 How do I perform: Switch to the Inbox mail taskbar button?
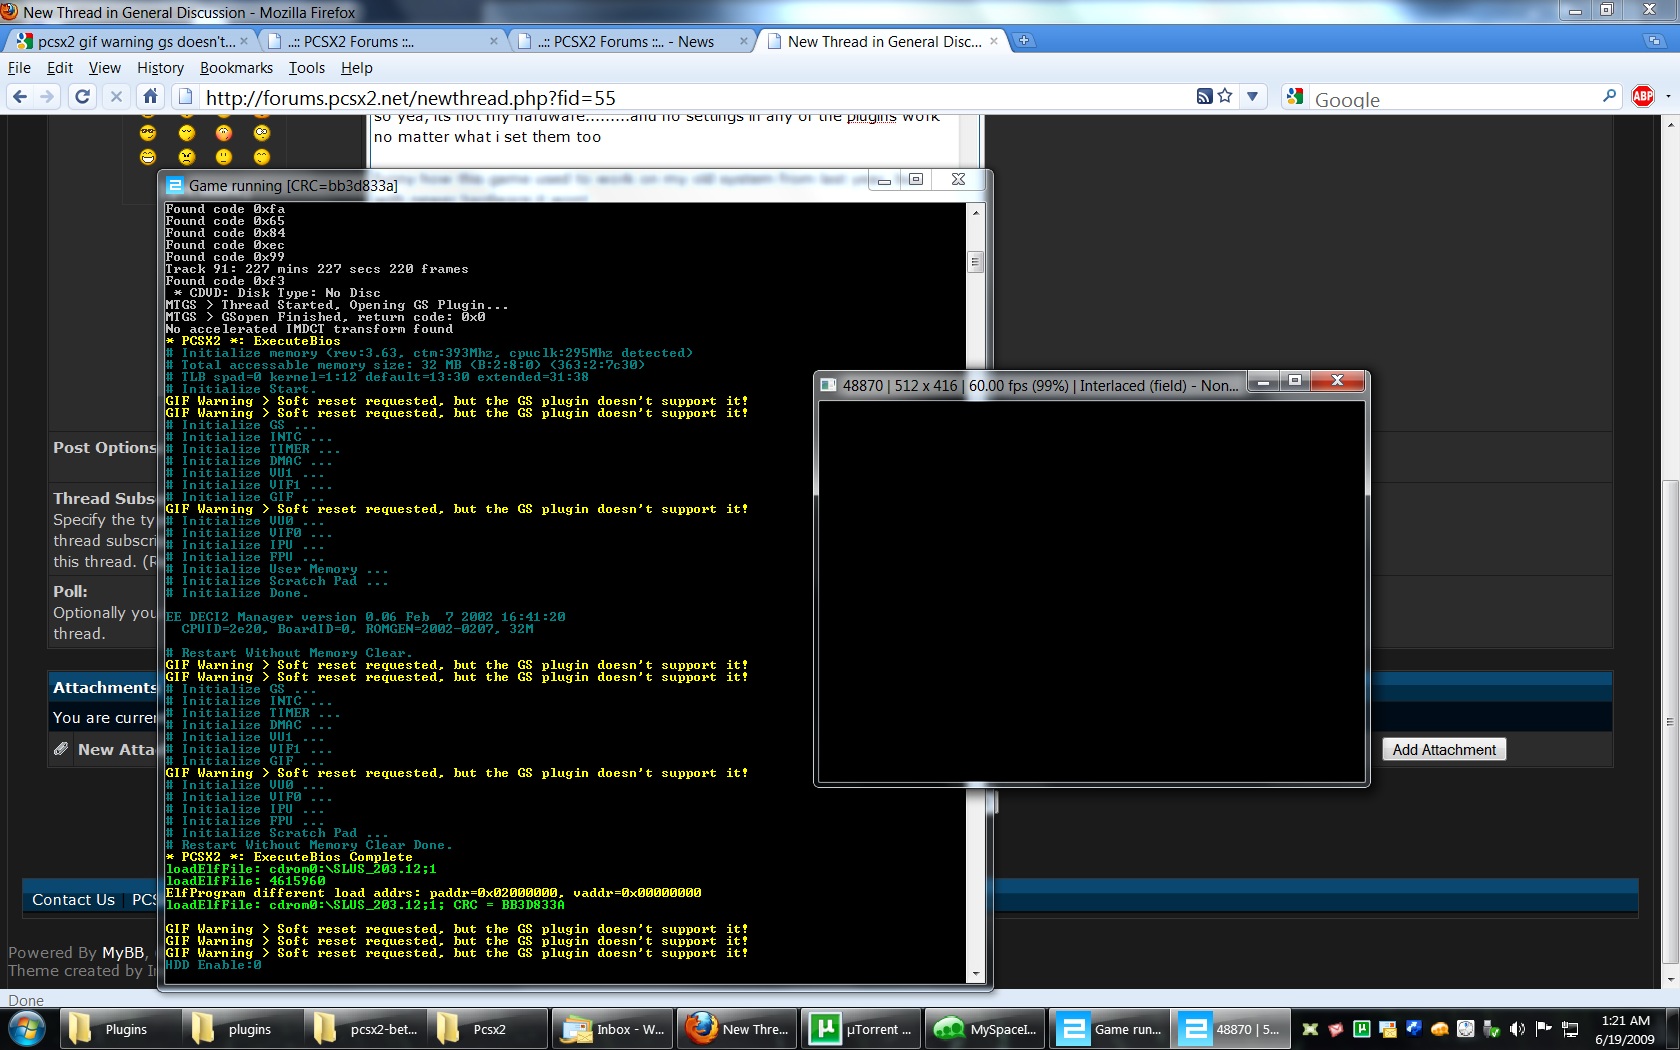click(x=612, y=1029)
